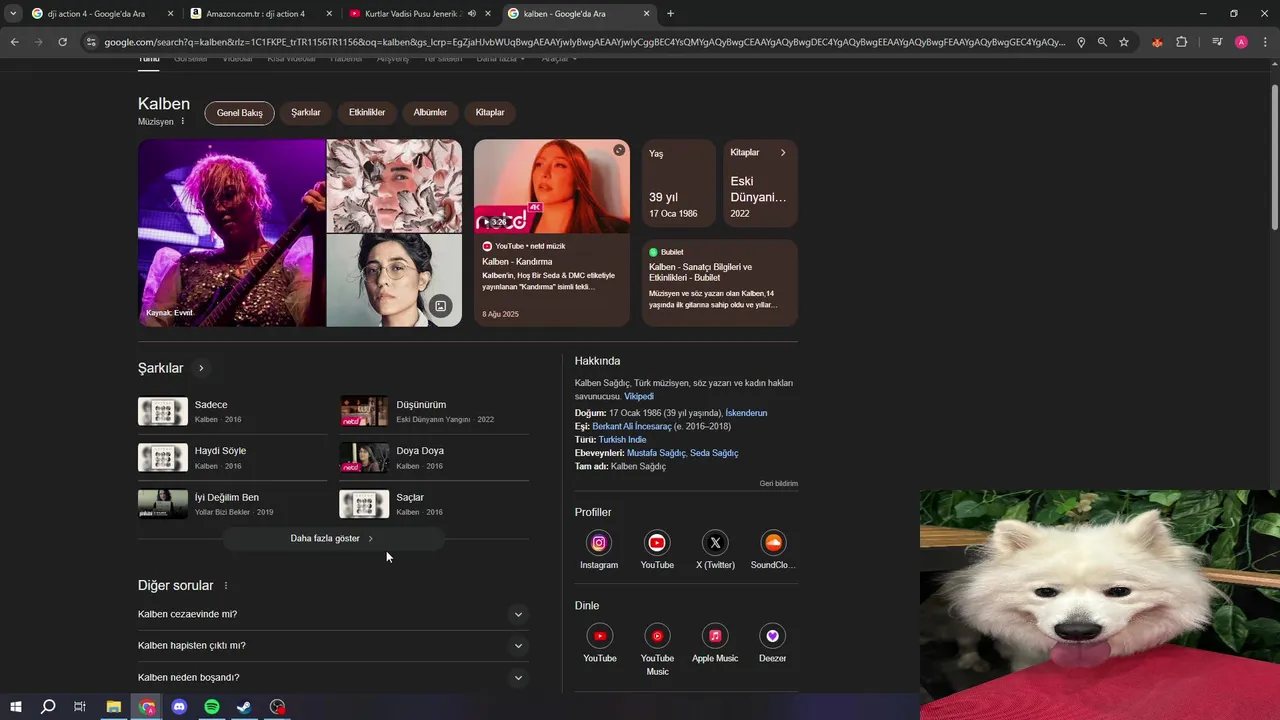Viewport: 1280px width, 720px height.
Task: Open the Vikipedi link
Action: tap(639, 397)
